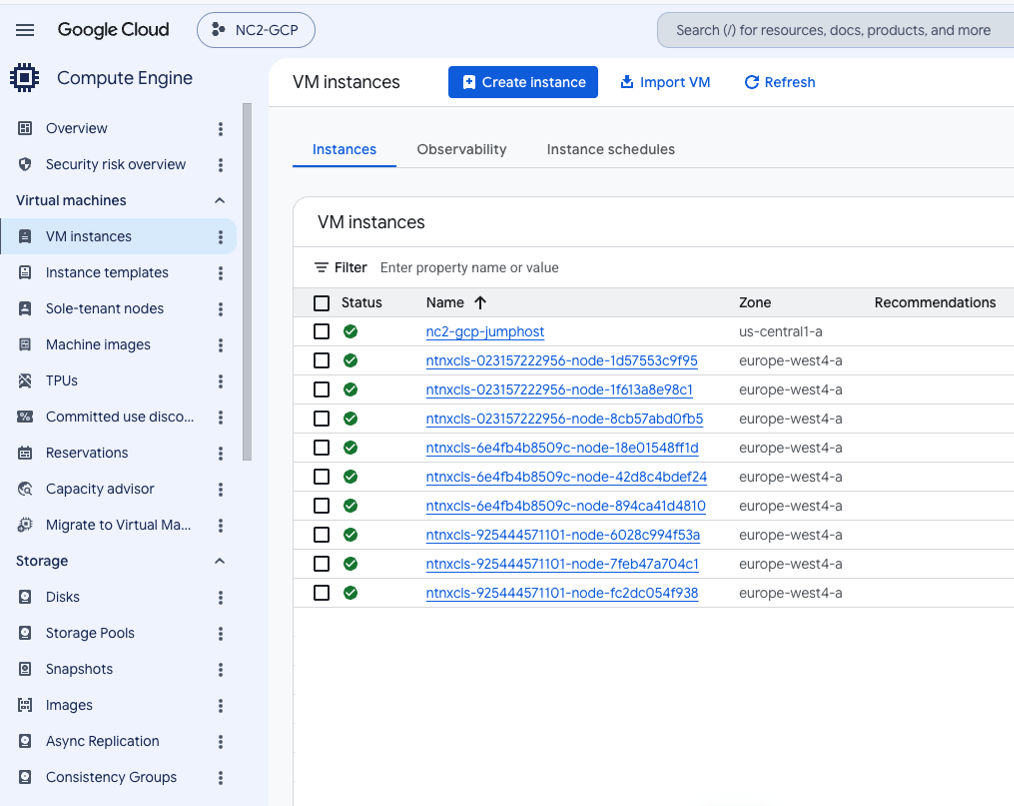The height and width of the screenshot is (806, 1014).
Task: Open the three-dot menu beside VM instances
Action: click(x=221, y=237)
